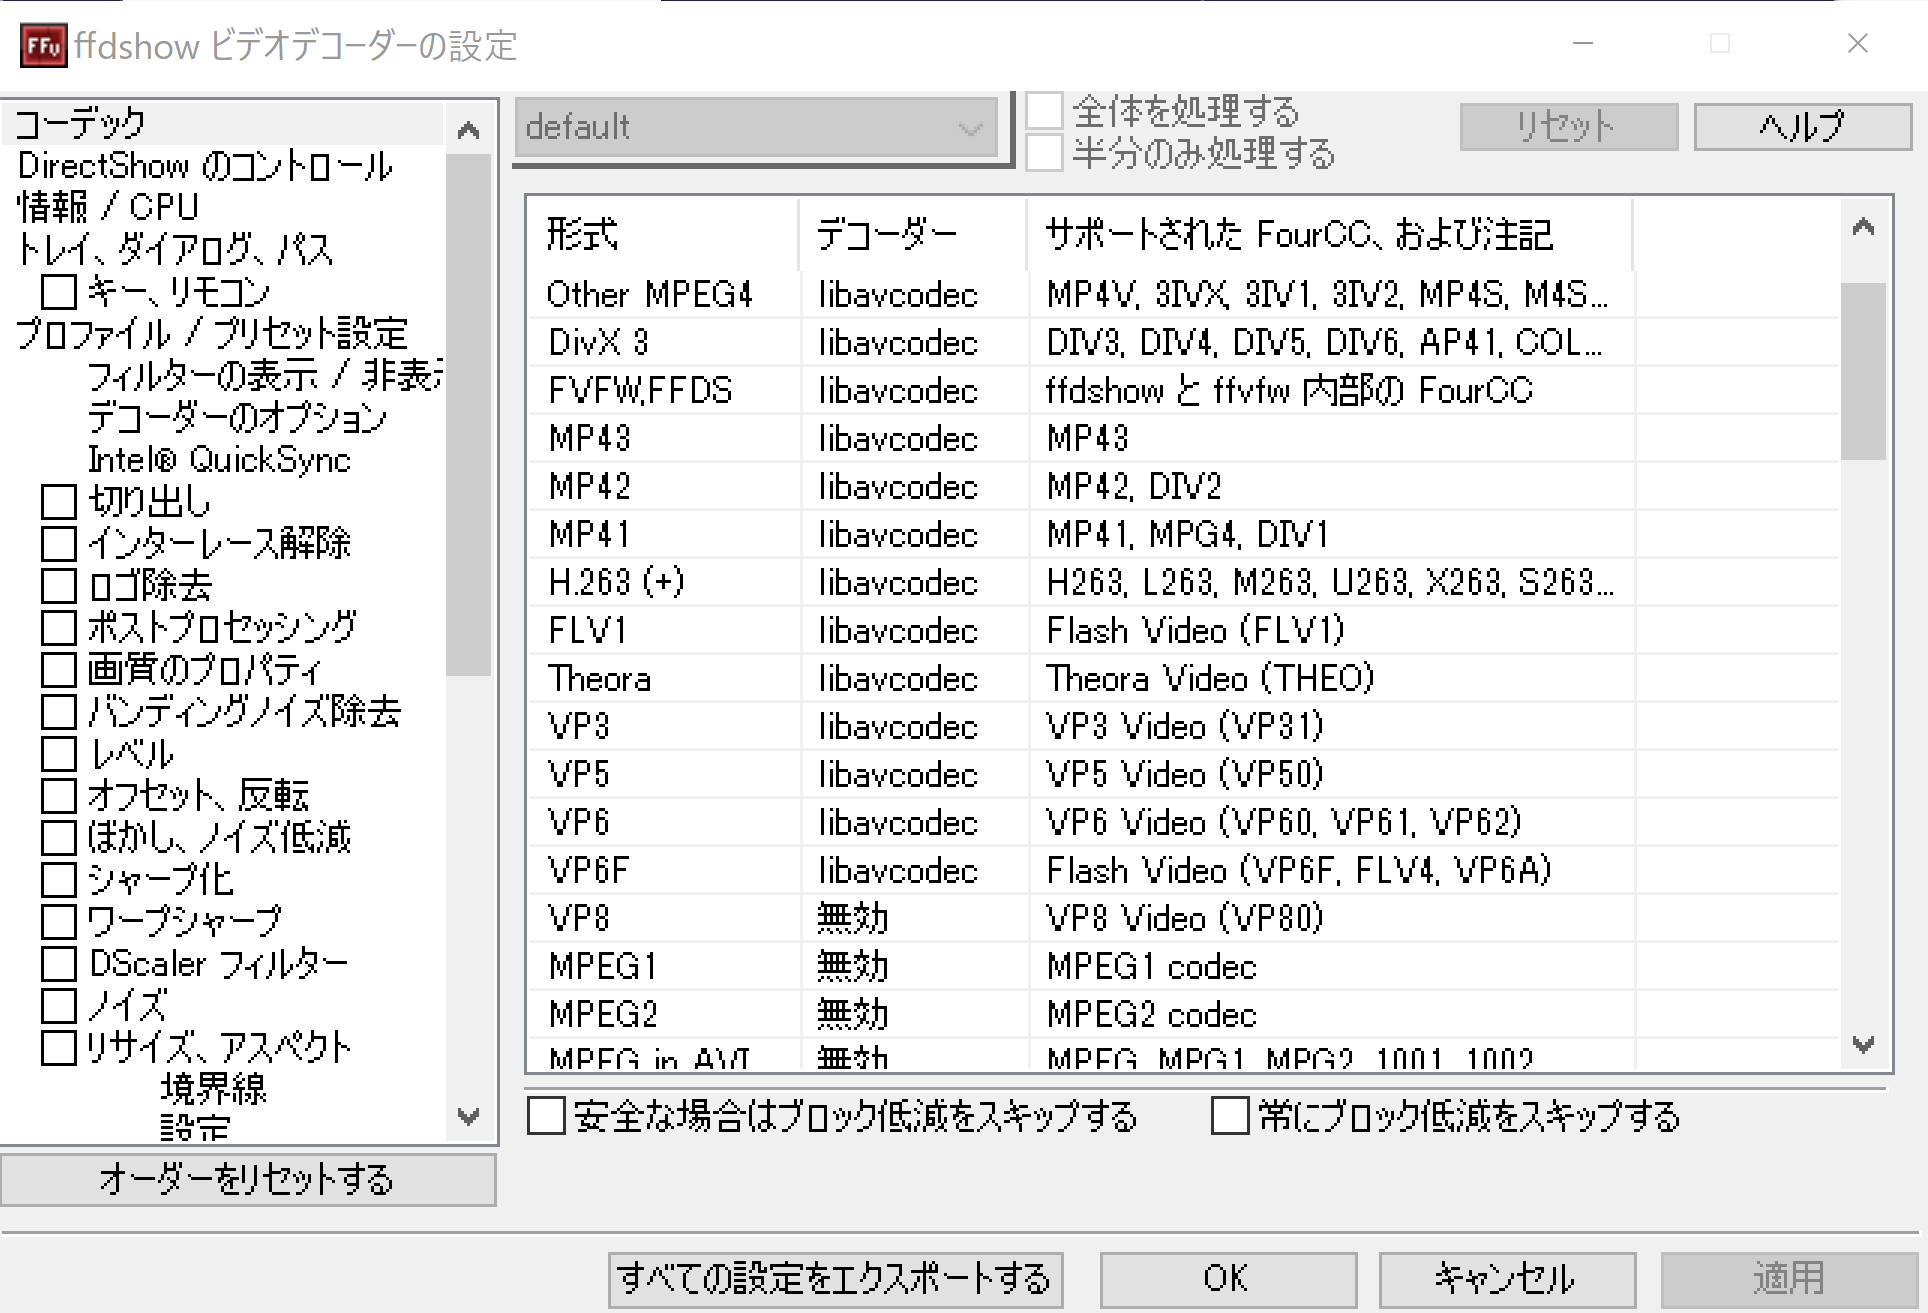Minimize the ffdshow settings window

tap(1582, 44)
